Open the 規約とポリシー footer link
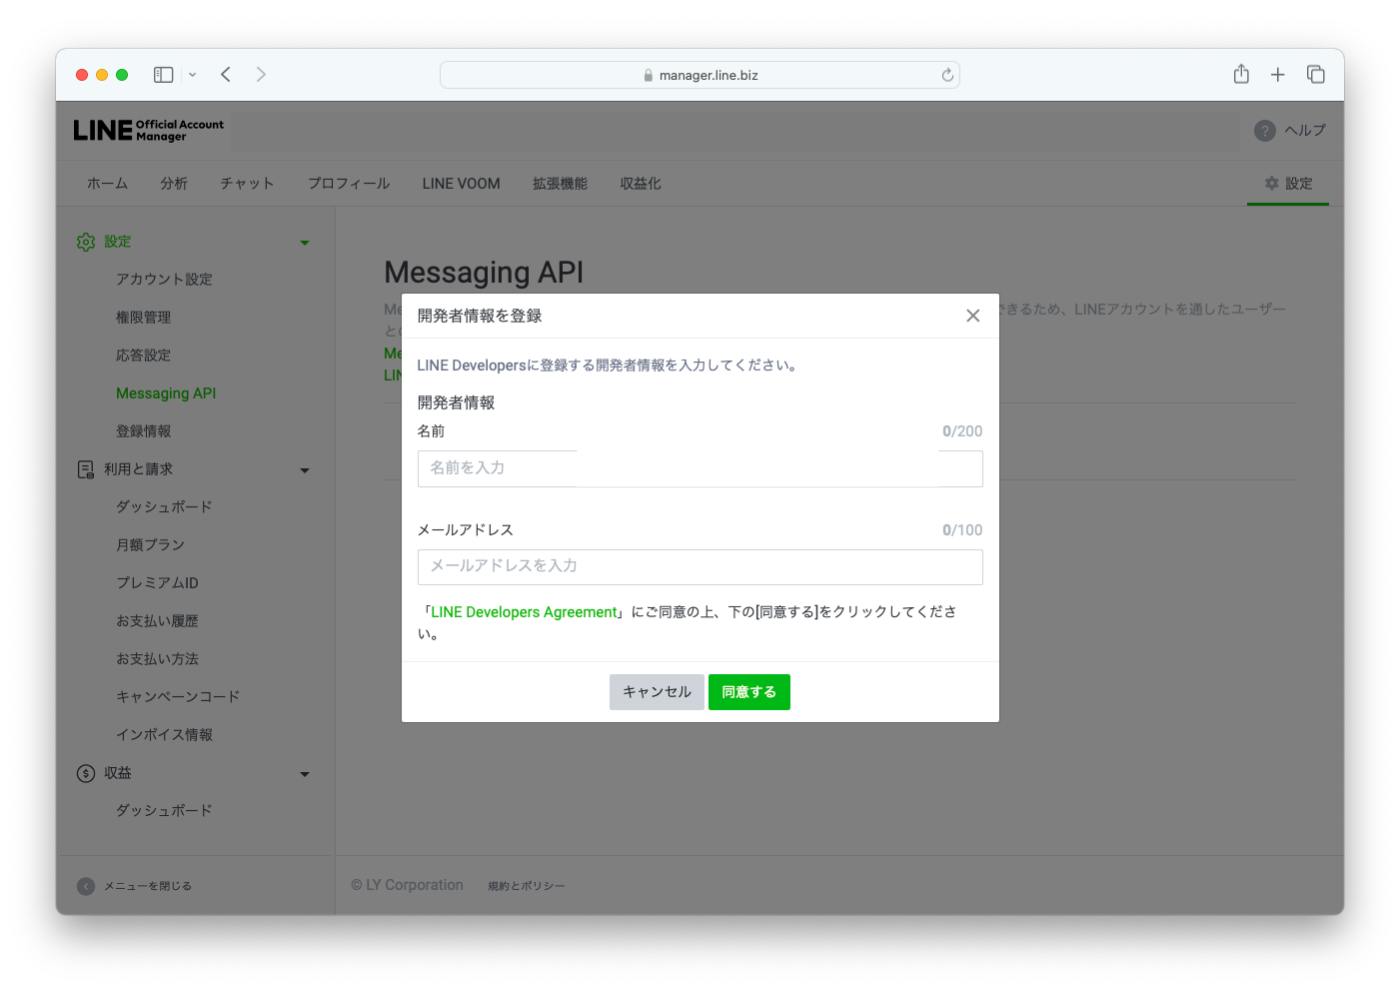Image resolution: width=1400 pixels, height=1000 pixels. 526,887
